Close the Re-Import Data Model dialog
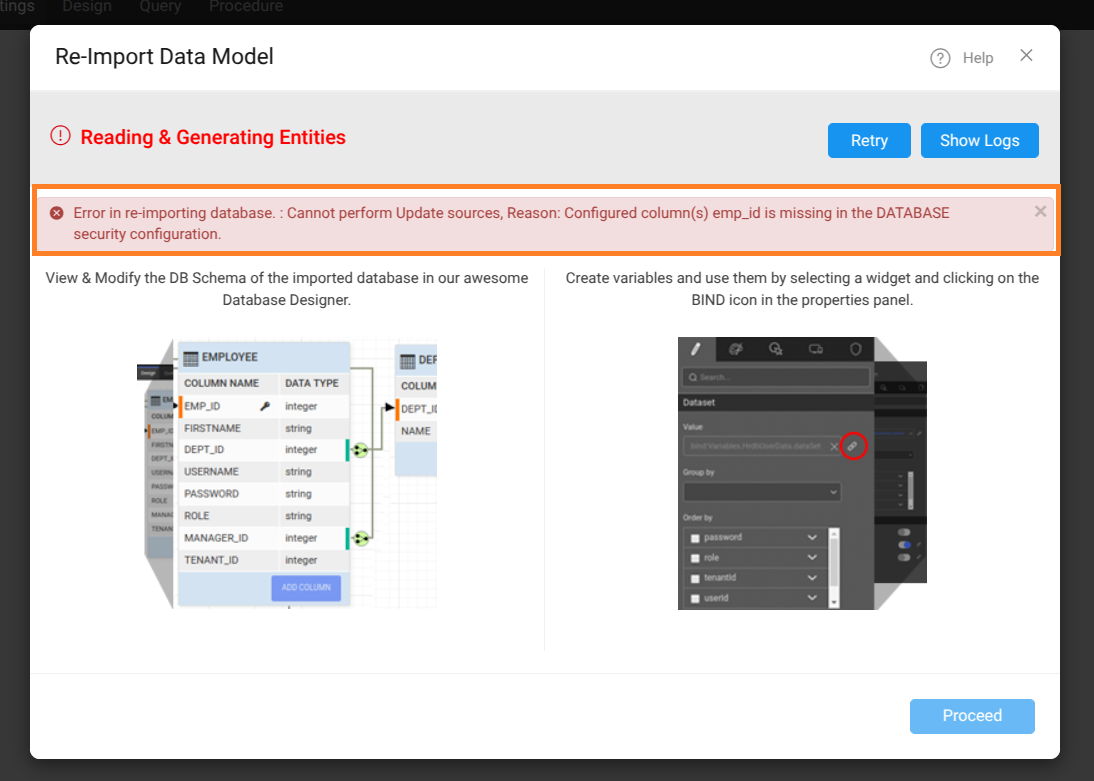 point(1026,56)
